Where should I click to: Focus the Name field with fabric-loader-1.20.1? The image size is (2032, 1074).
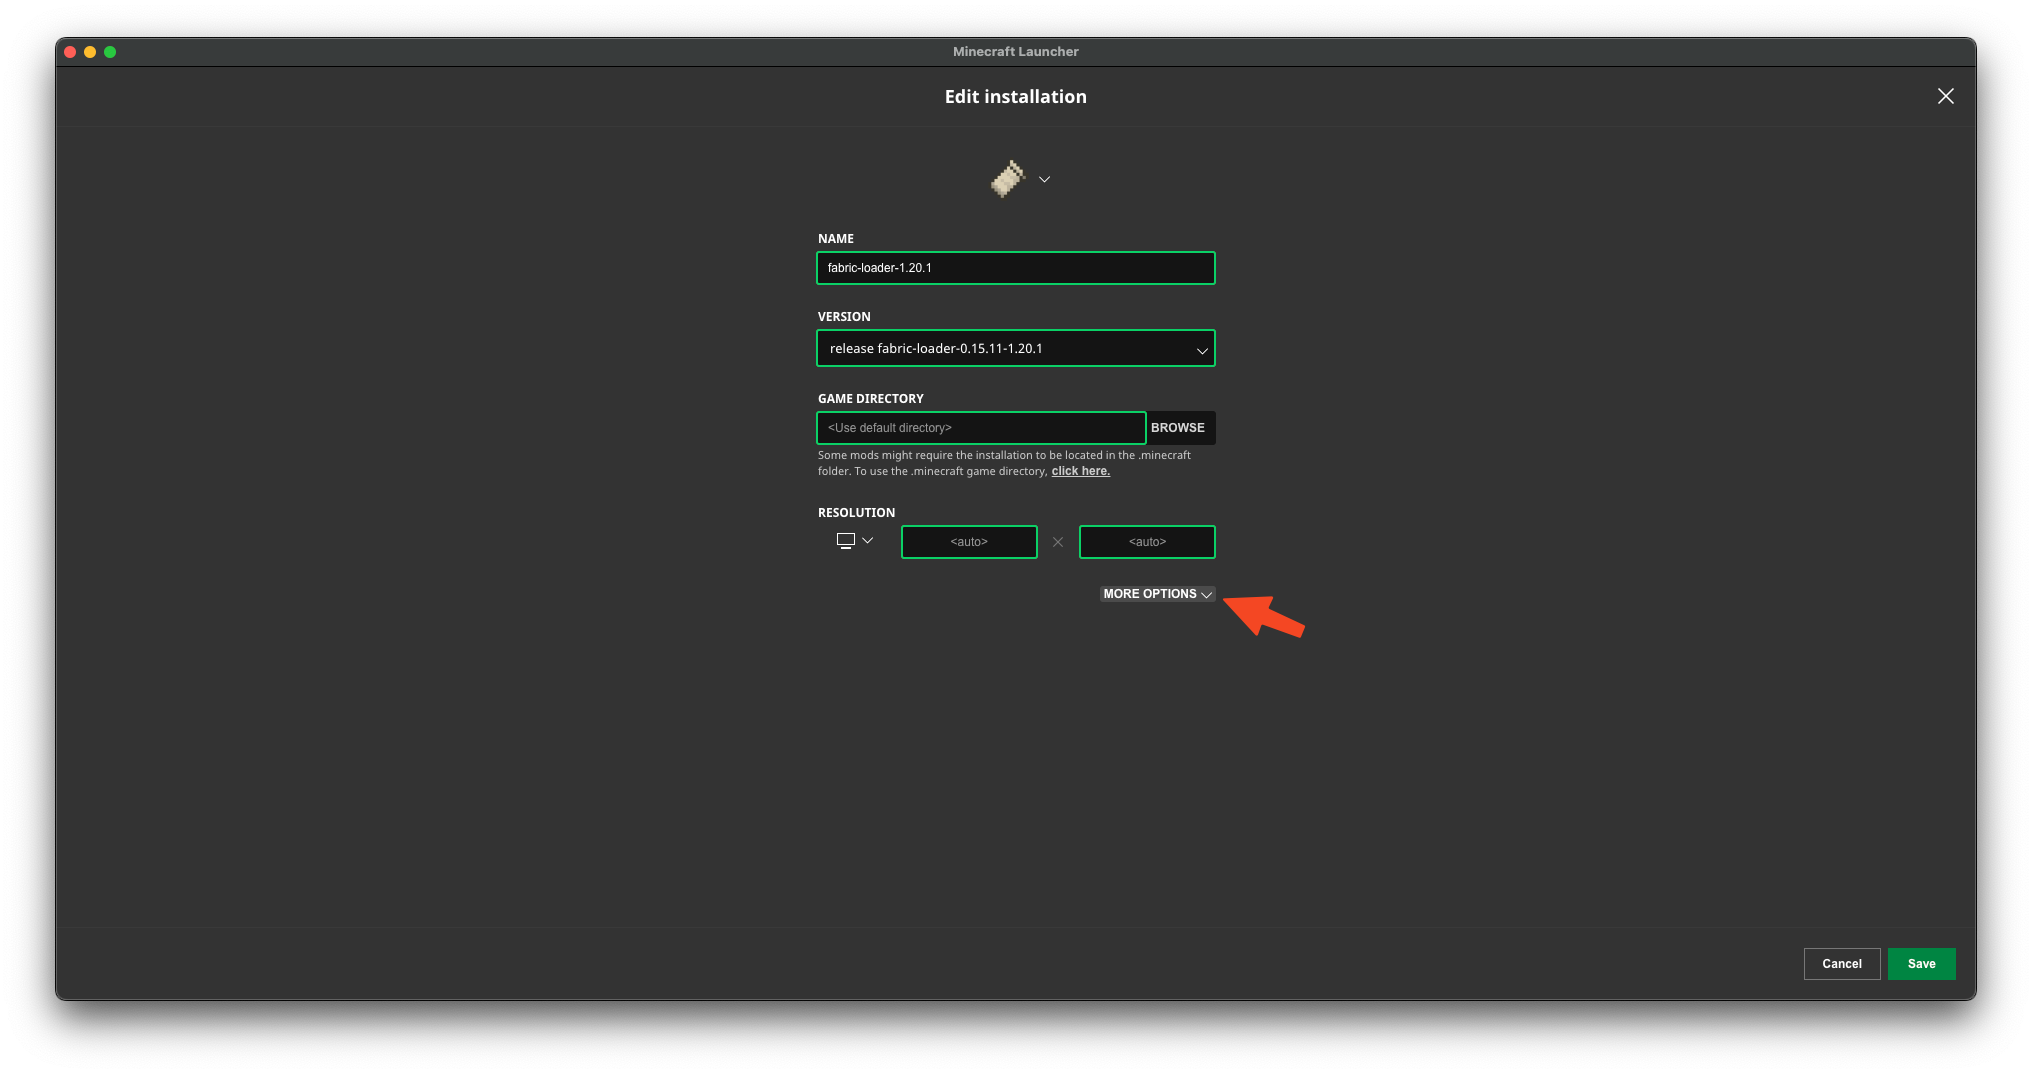[x=1015, y=268]
